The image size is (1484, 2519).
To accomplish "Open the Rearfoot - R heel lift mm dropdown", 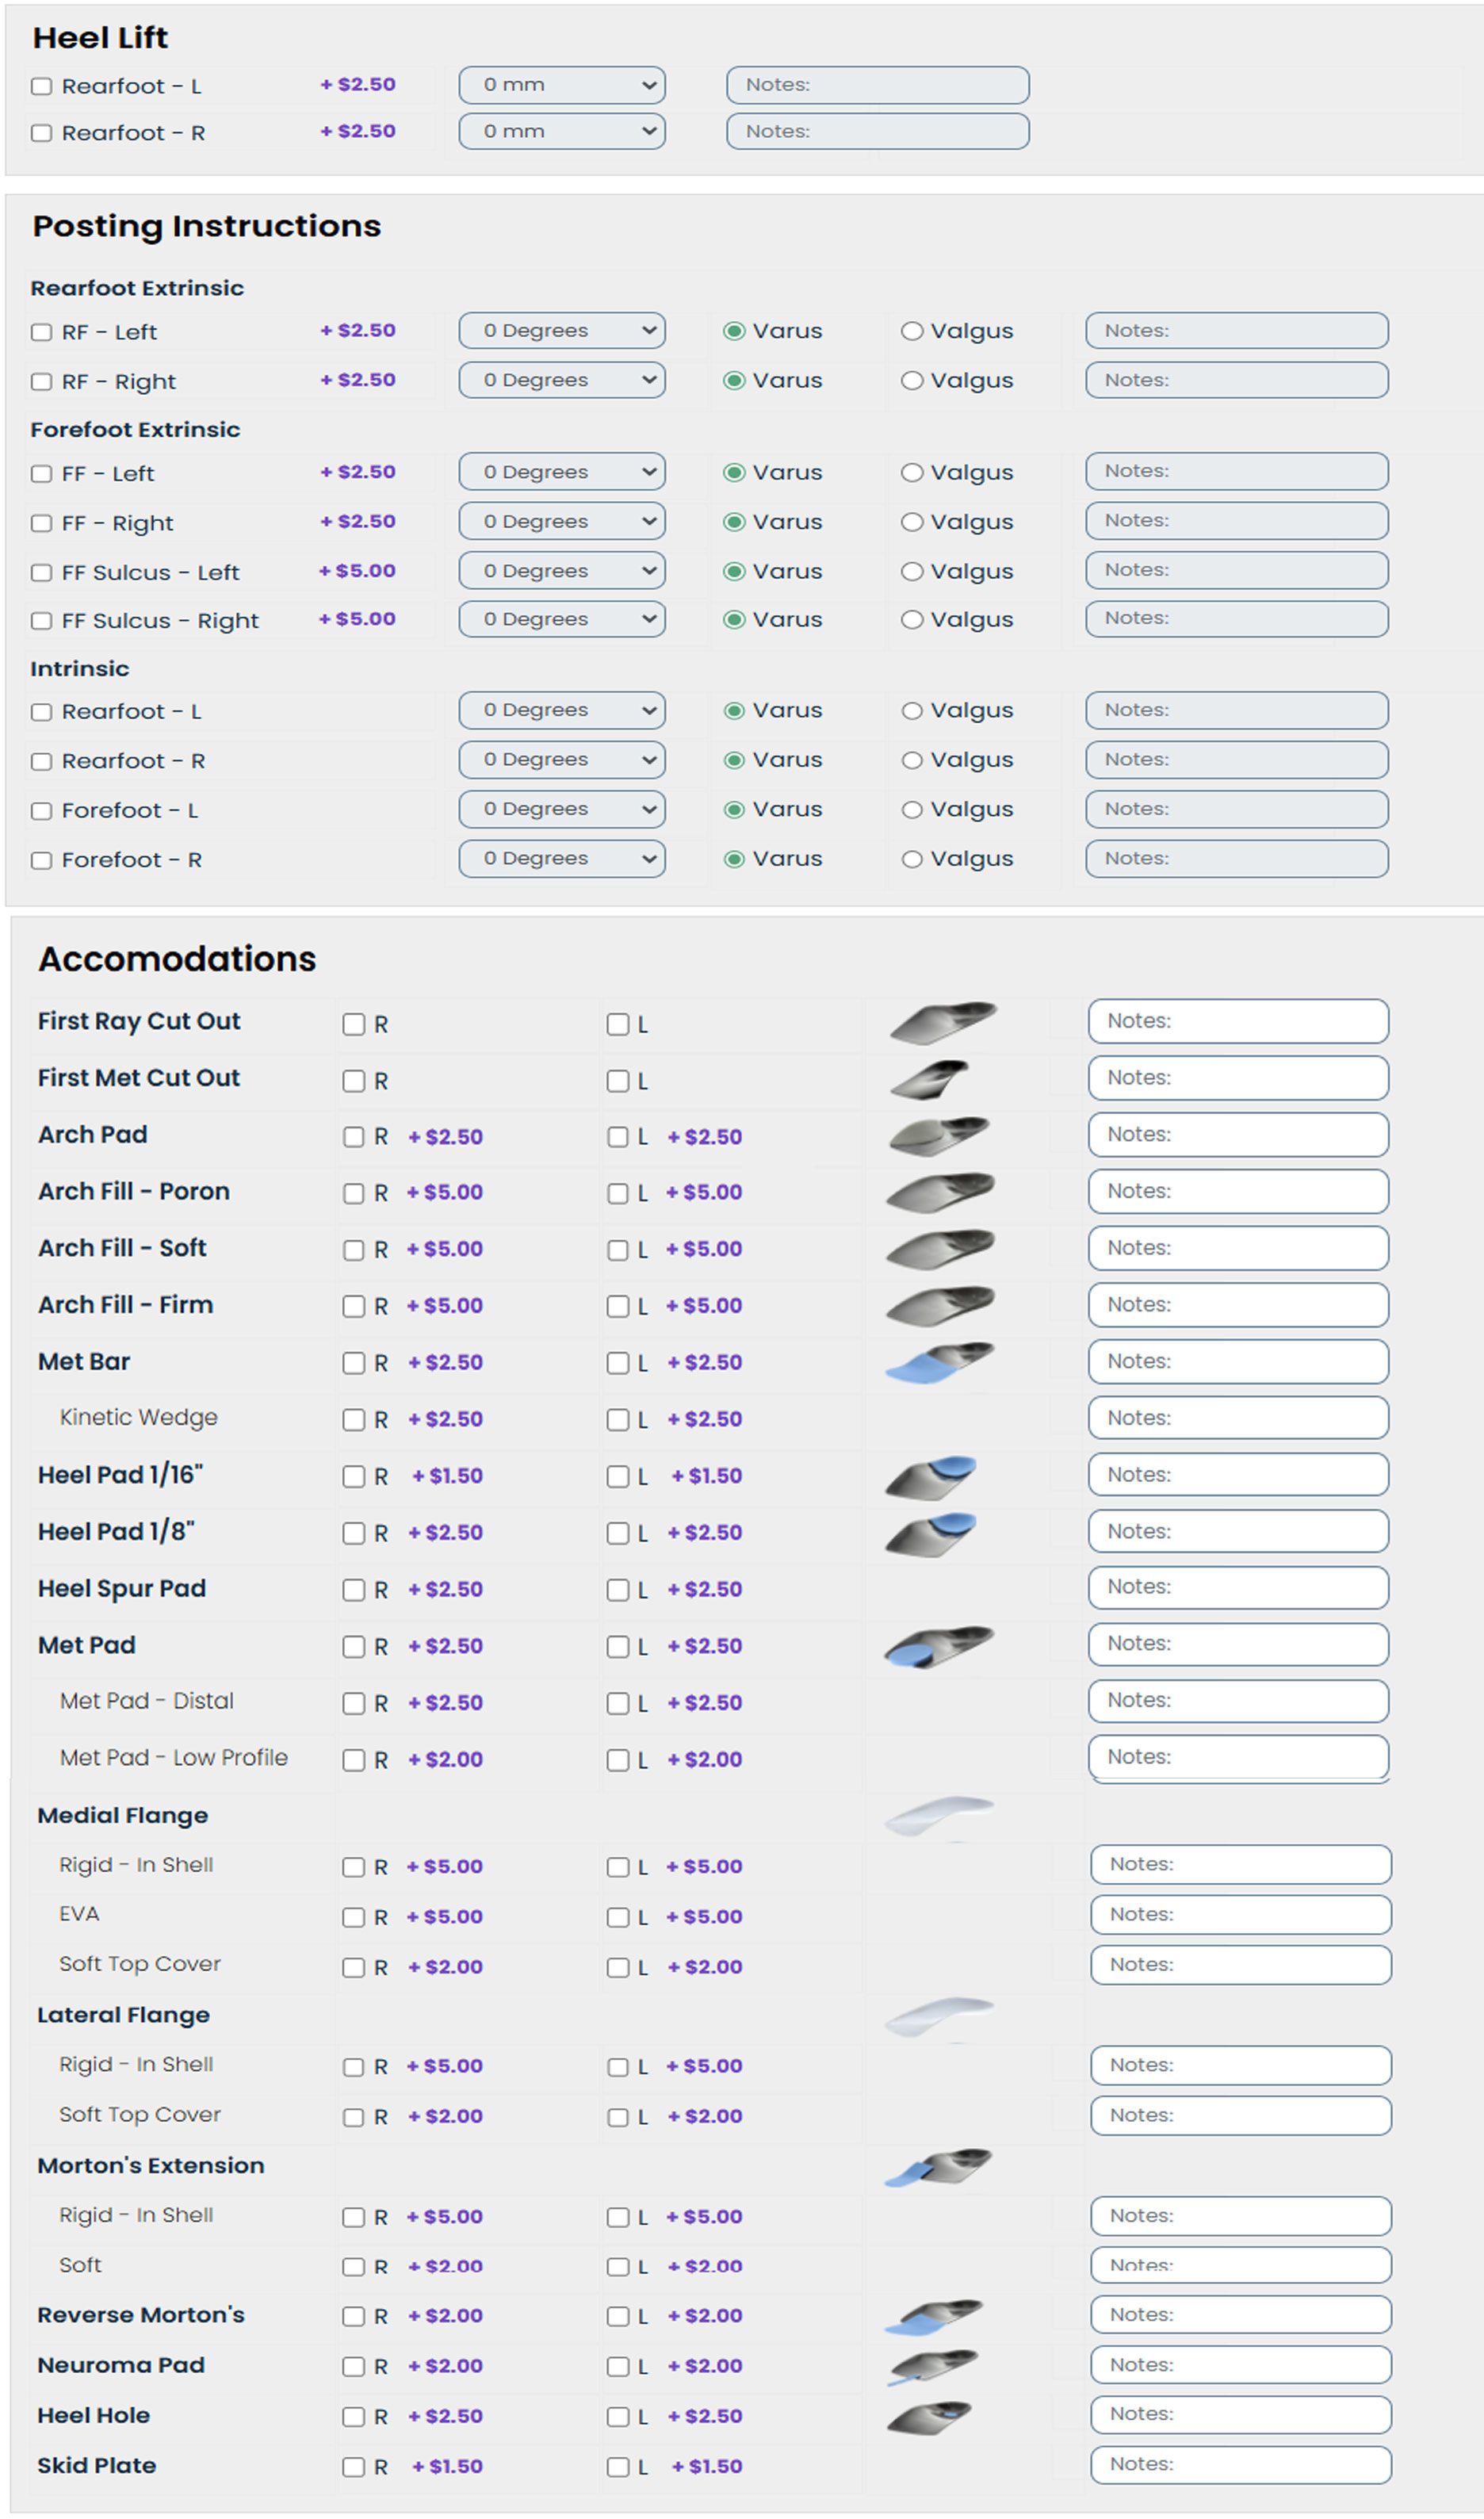I will [x=562, y=132].
